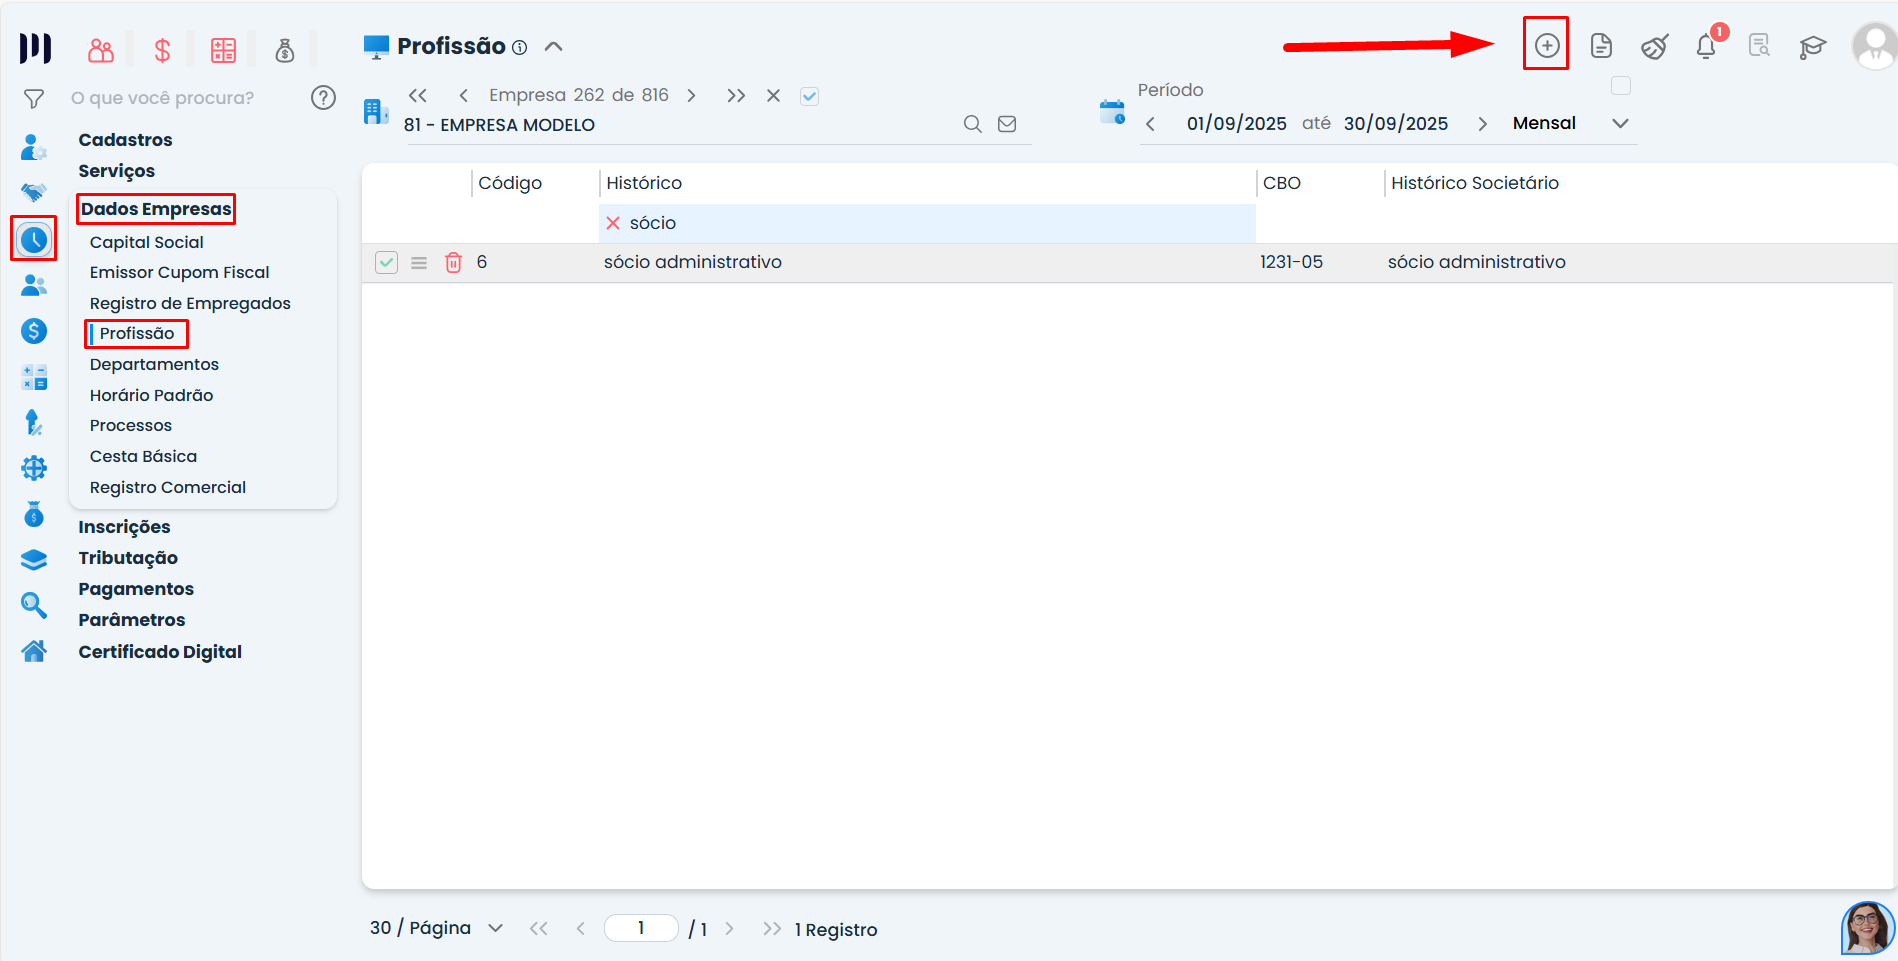The height and width of the screenshot is (961, 1898).
Task: Open the Horário Padrão page
Action: (152, 395)
